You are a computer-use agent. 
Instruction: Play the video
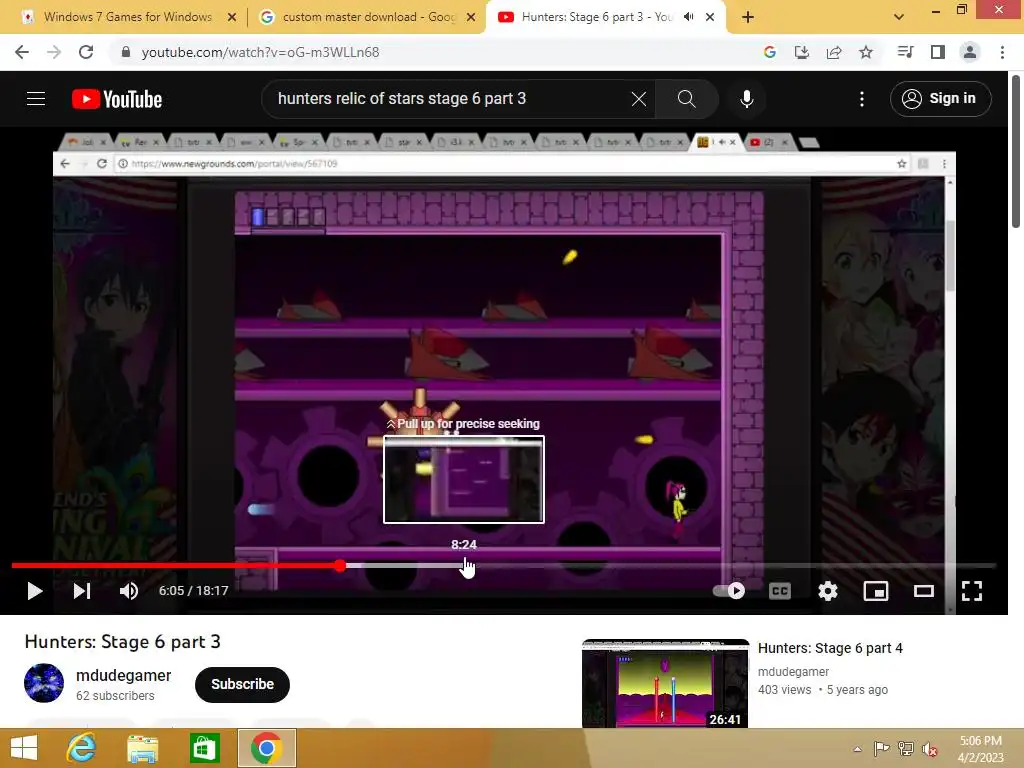click(35, 591)
